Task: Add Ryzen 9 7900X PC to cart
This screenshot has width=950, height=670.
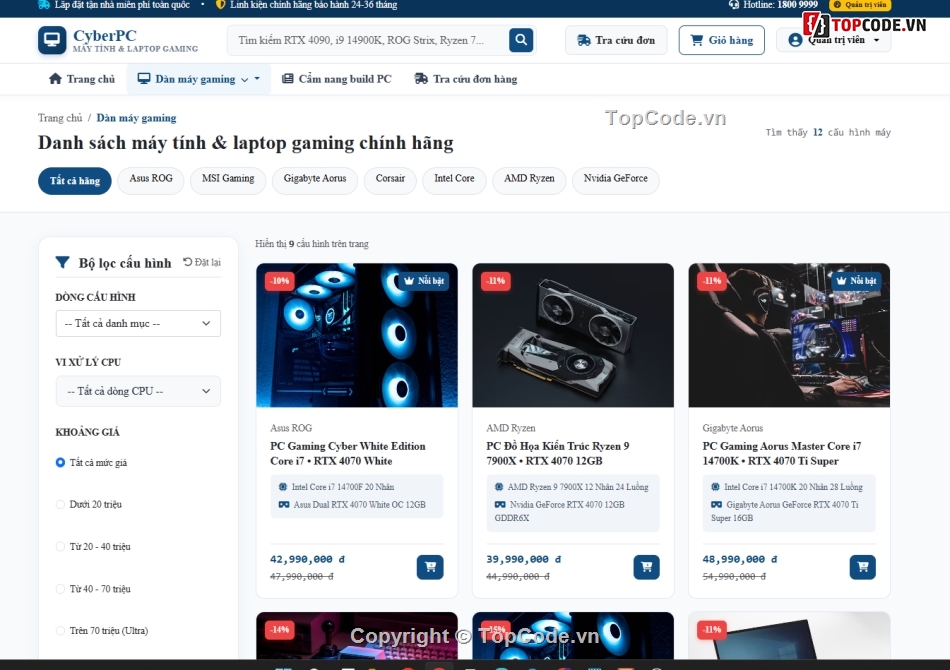Action: [646, 567]
